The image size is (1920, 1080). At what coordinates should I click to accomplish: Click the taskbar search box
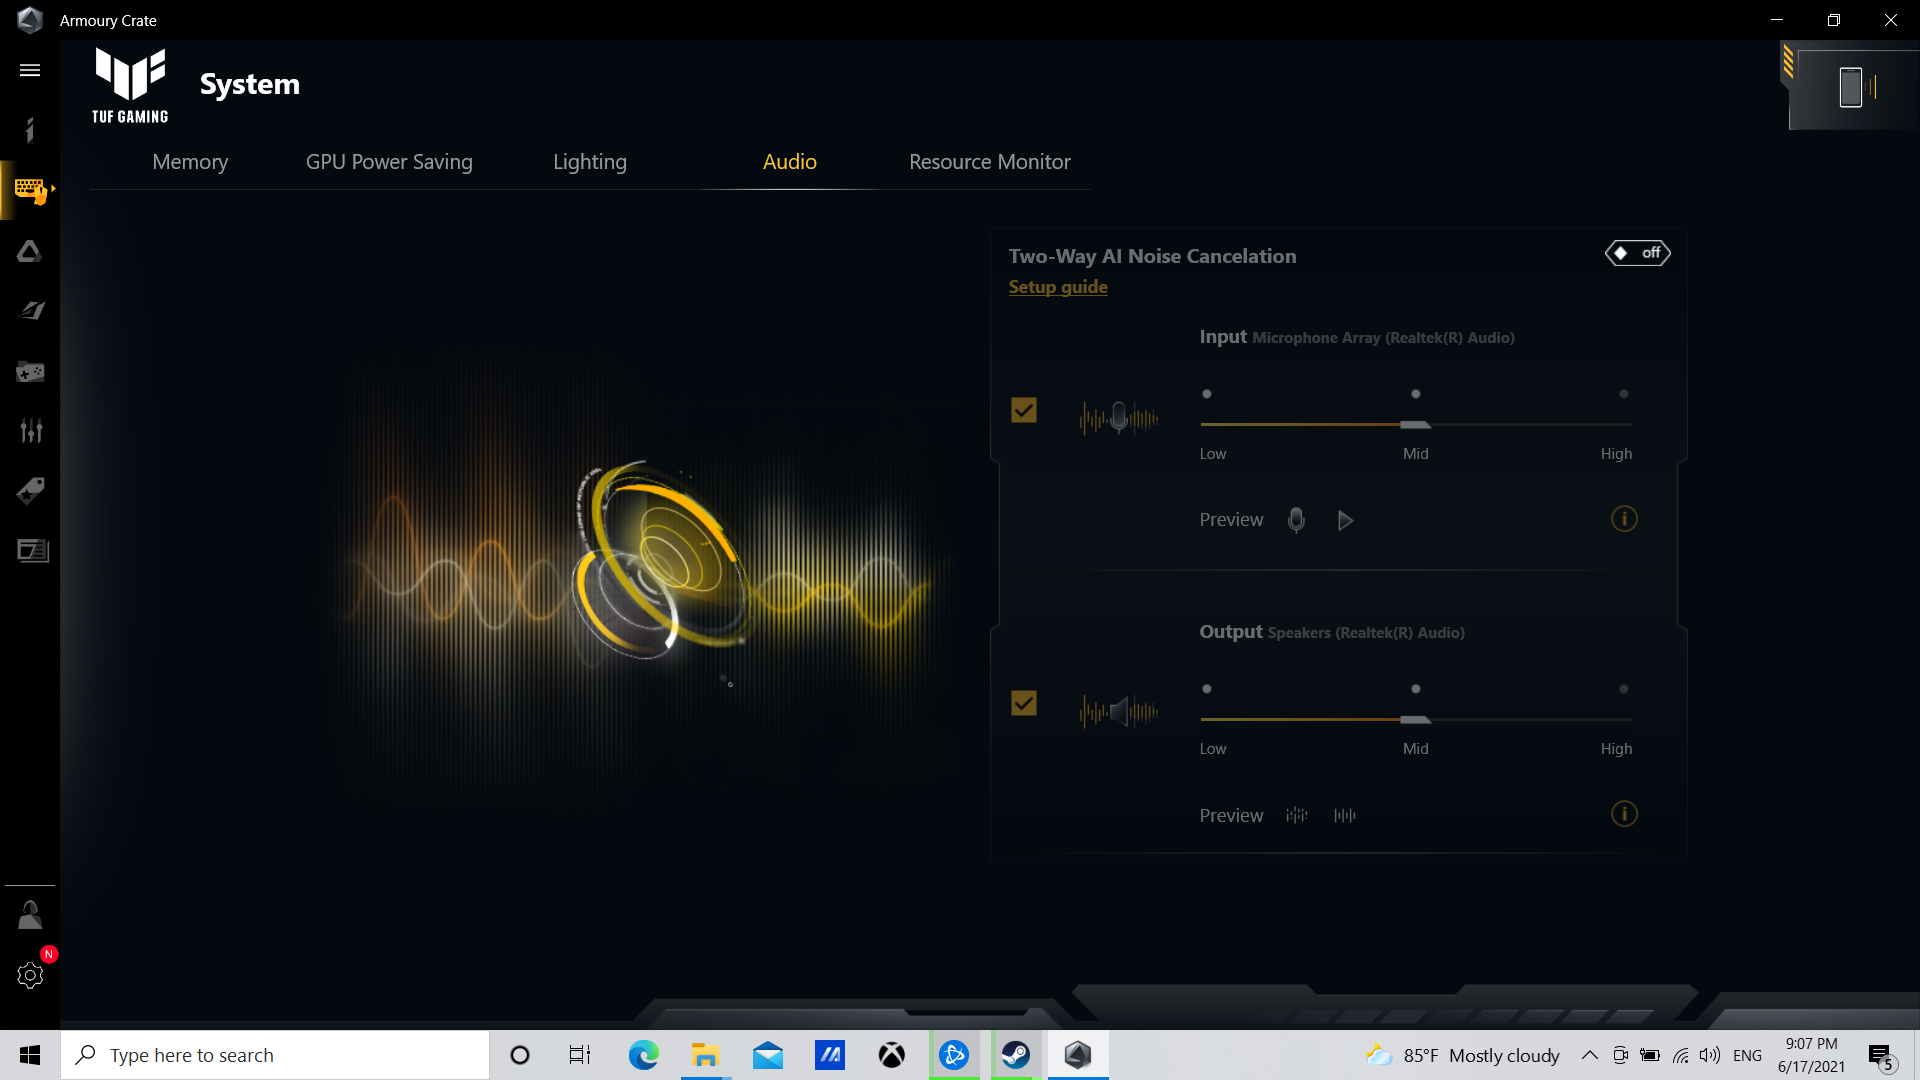(275, 1055)
